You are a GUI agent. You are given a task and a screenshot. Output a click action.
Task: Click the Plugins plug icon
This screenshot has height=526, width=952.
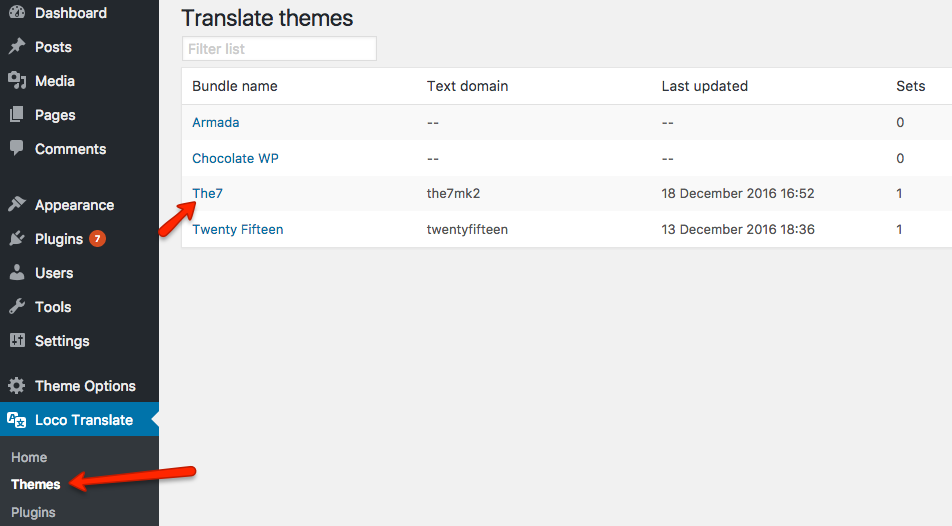(17, 239)
